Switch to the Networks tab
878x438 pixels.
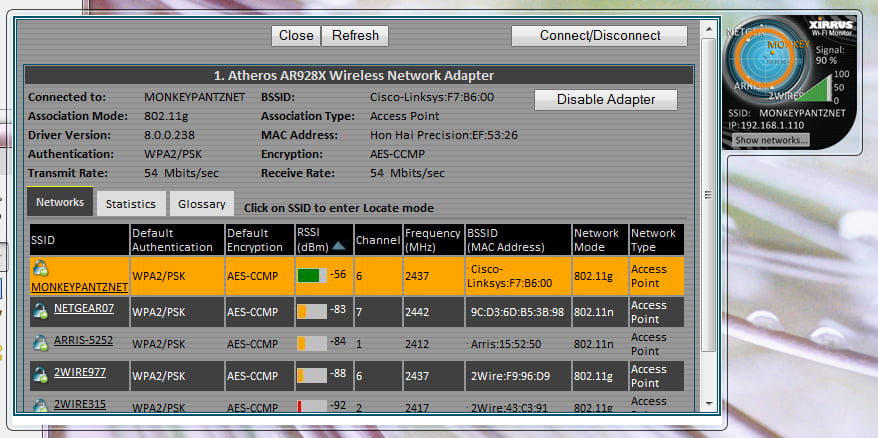pos(60,202)
